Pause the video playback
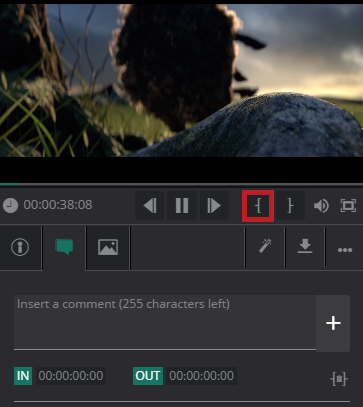363x407 pixels. 182,205
